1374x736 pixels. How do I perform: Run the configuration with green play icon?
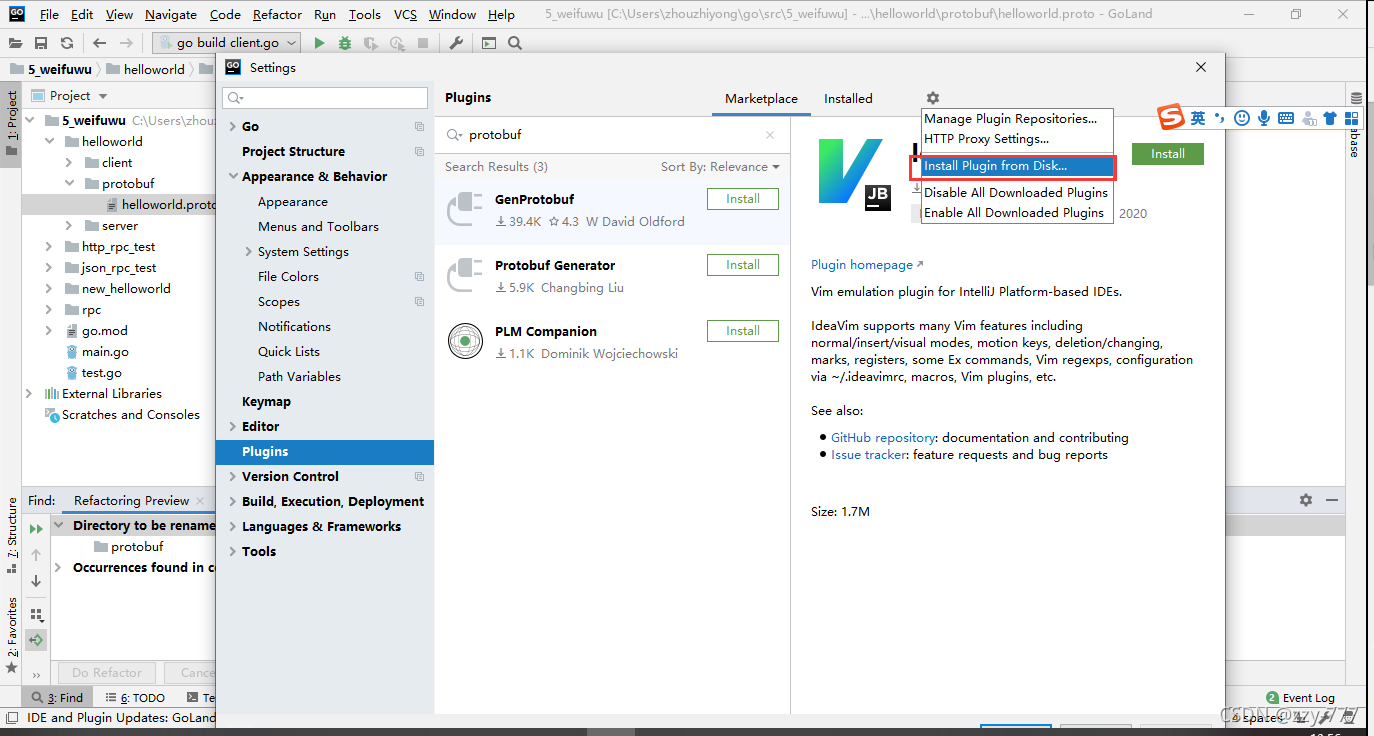point(319,43)
